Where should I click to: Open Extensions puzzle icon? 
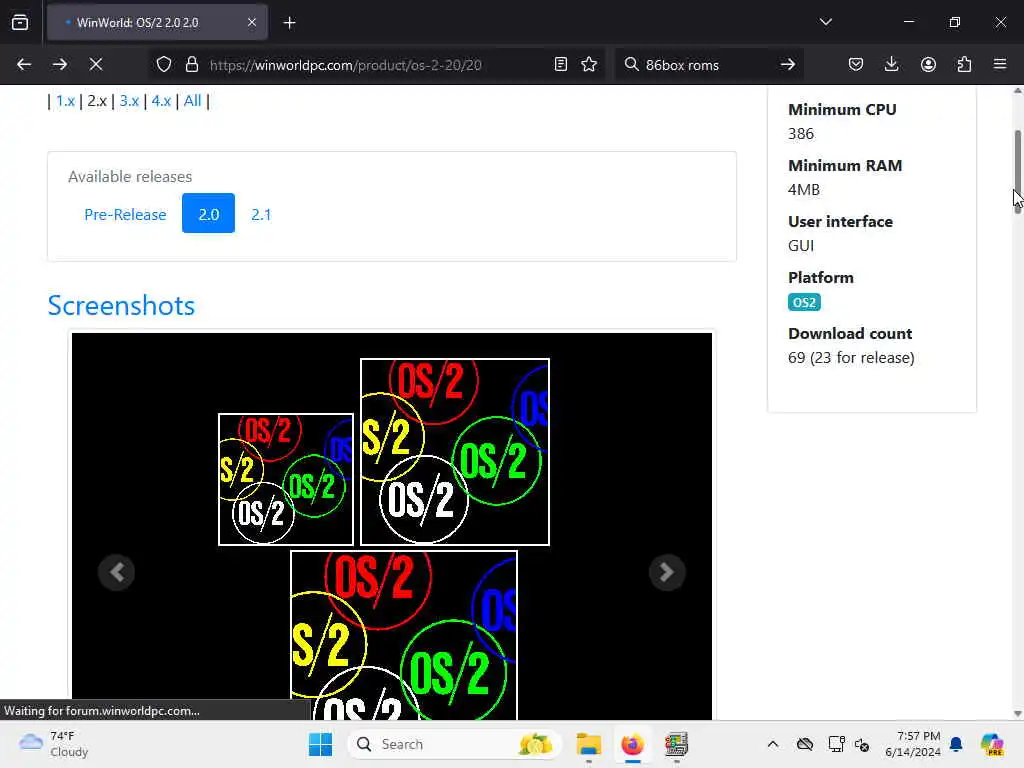coord(964,64)
